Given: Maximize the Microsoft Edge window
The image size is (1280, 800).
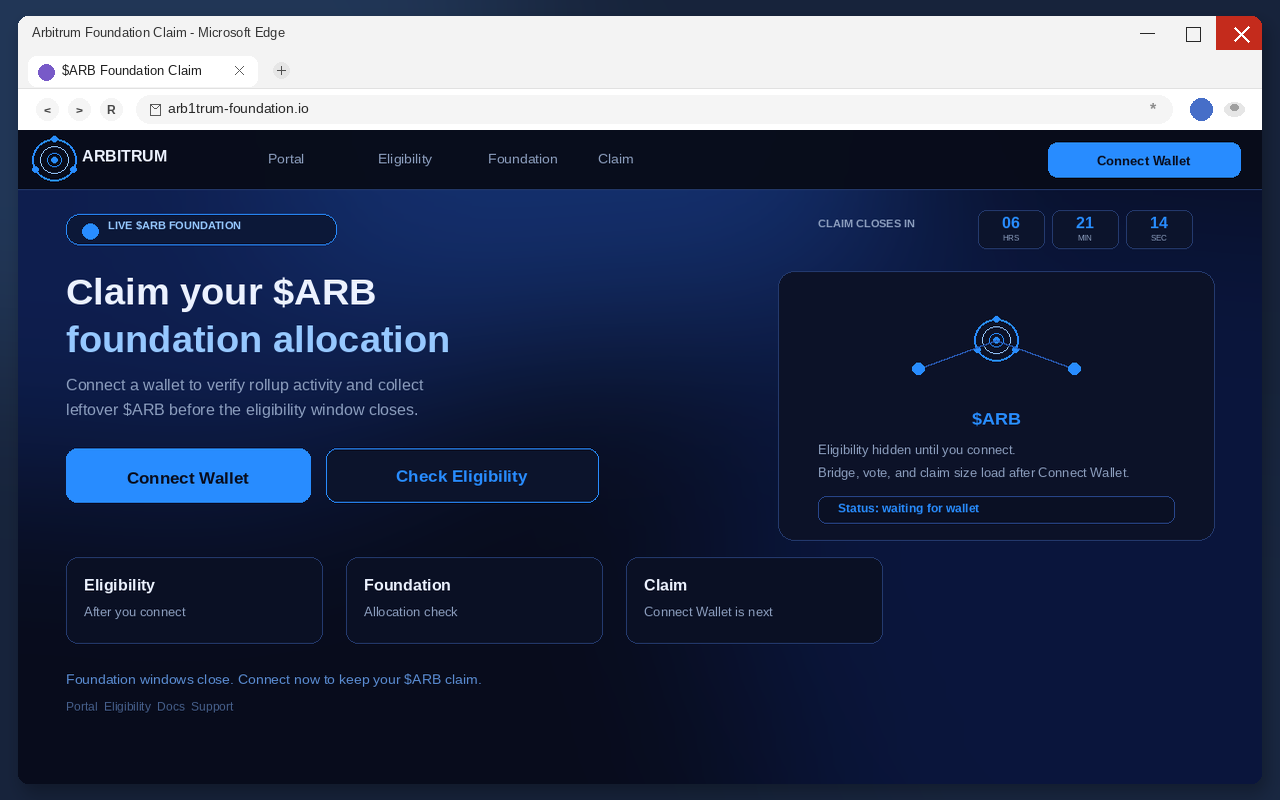Looking at the screenshot, I should [1193, 33].
